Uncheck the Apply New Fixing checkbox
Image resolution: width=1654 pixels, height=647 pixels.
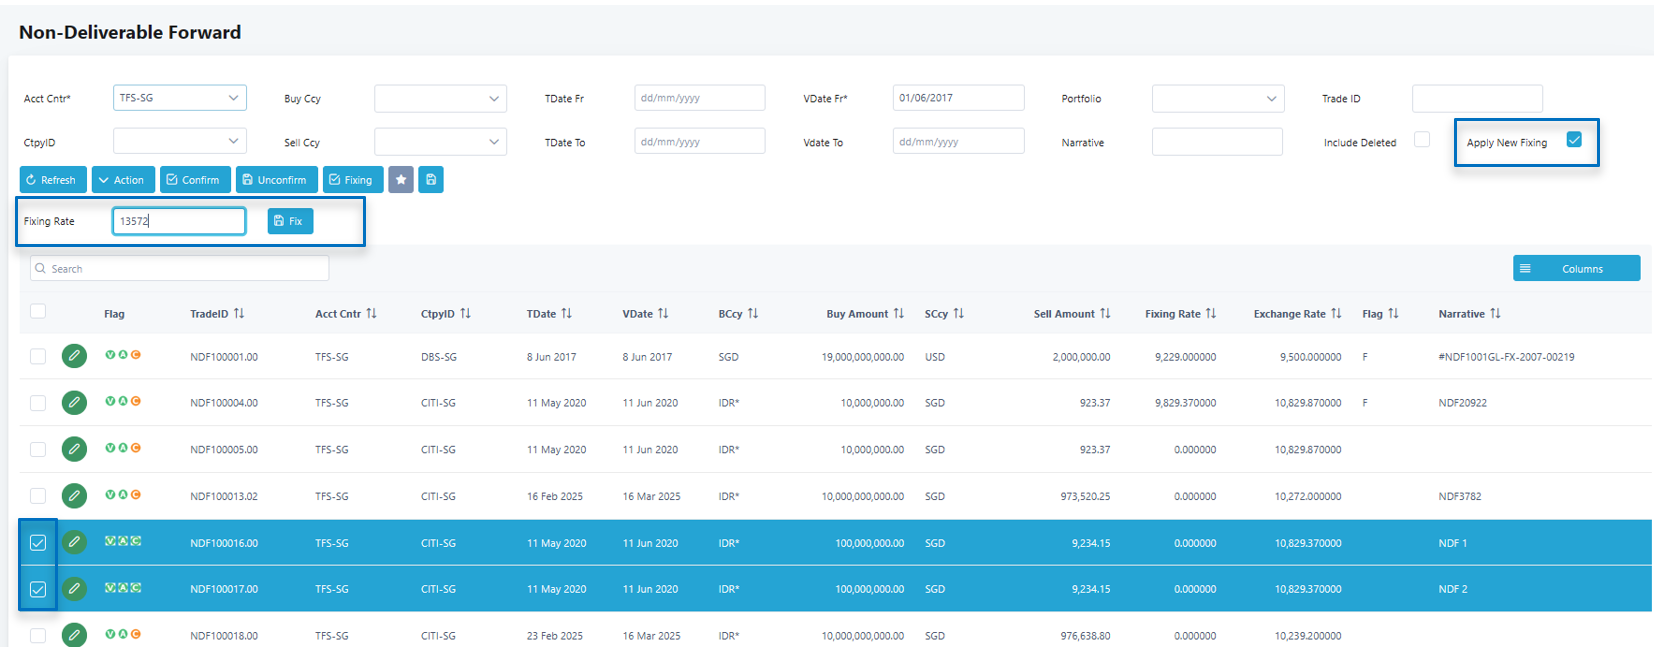1574,140
